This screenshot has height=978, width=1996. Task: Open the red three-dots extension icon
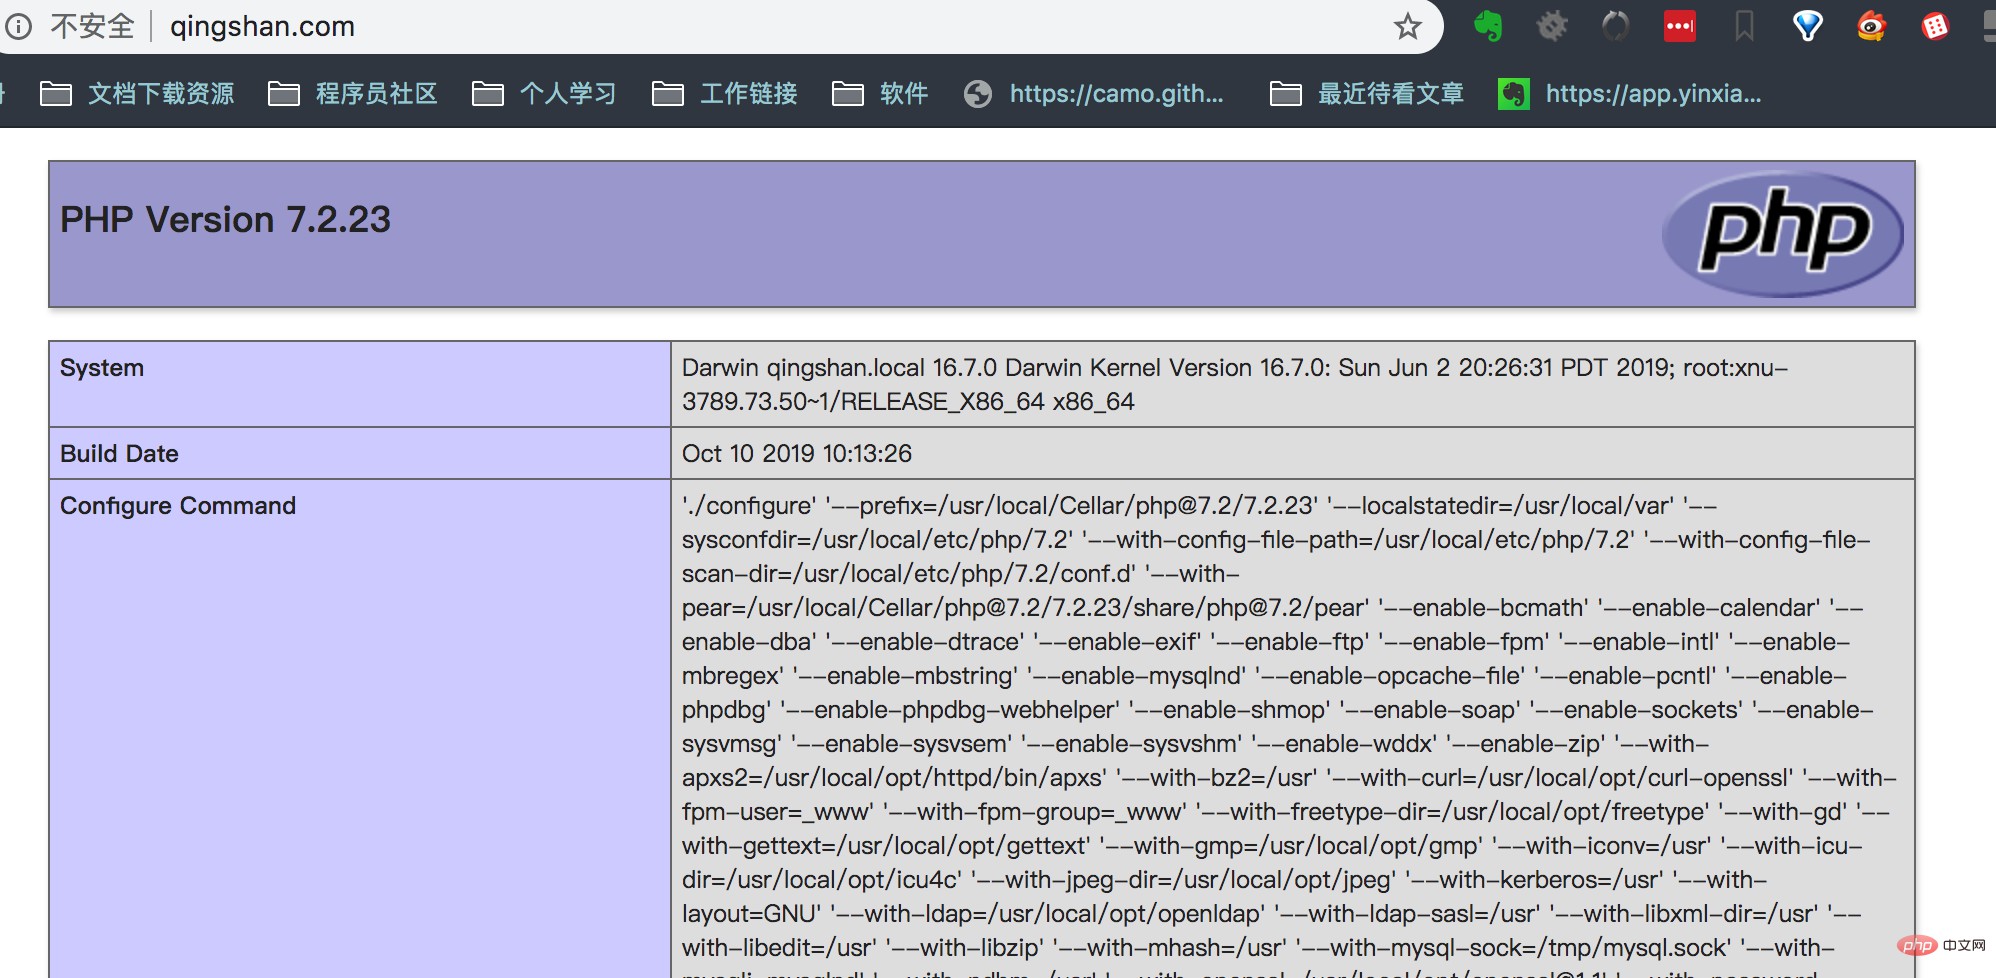(x=1680, y=26)
